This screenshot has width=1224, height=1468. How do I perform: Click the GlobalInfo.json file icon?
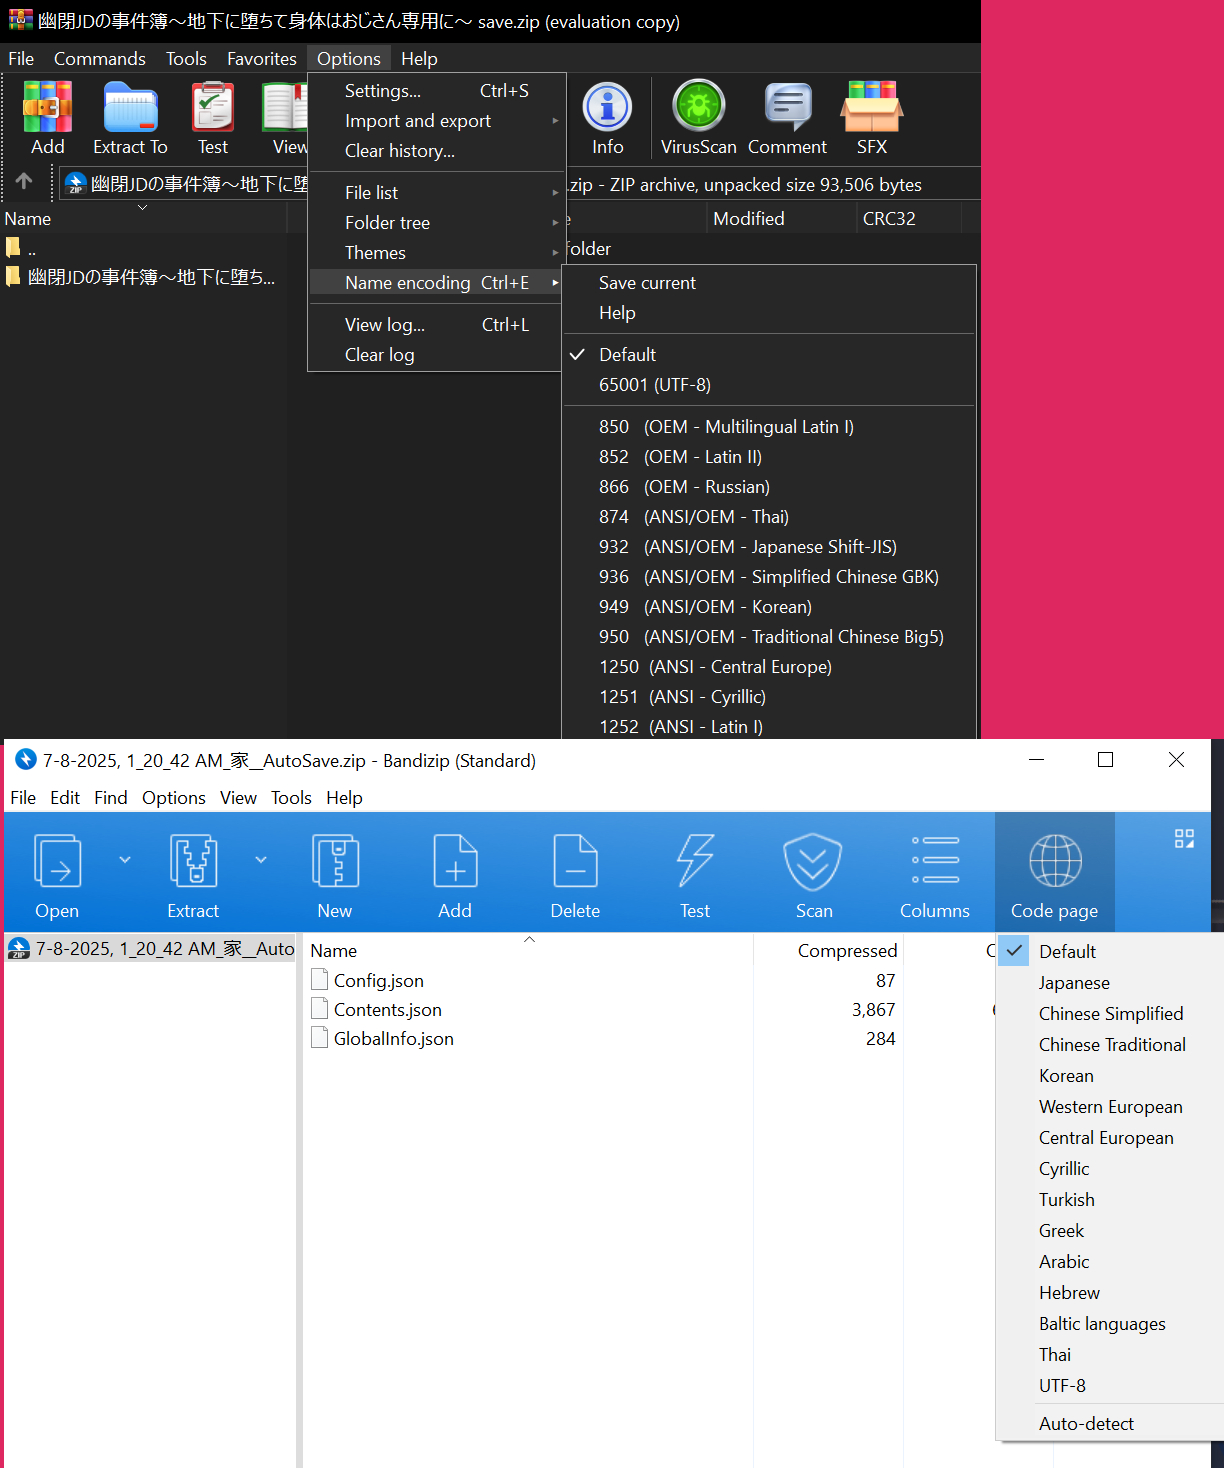[x=319, y=1038]
